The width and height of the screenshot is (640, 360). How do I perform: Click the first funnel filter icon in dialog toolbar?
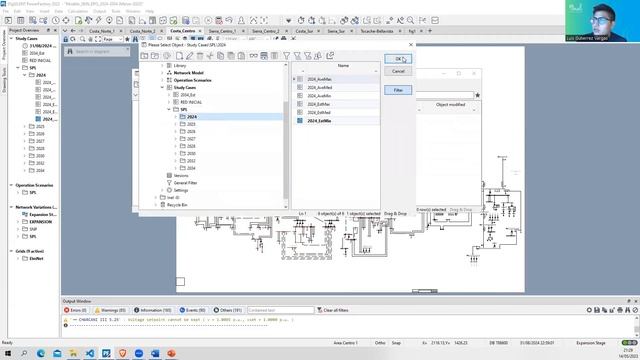287,56
